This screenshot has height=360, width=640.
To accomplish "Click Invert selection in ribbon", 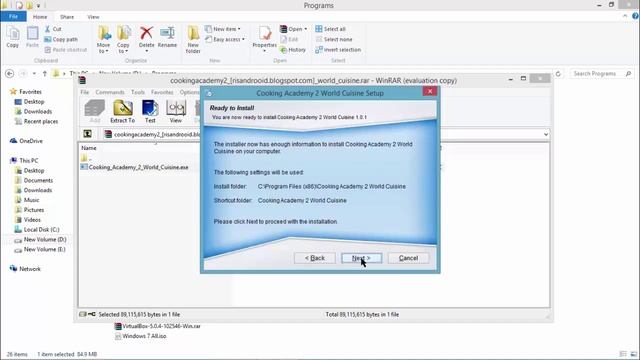I will 338,49.
